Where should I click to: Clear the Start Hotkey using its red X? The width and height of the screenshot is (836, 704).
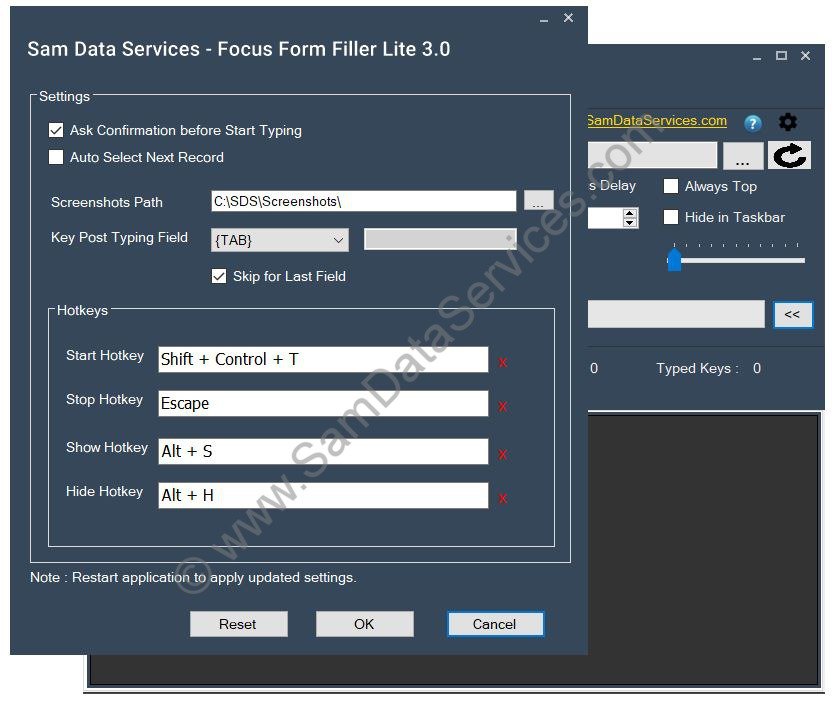(503, 362)
